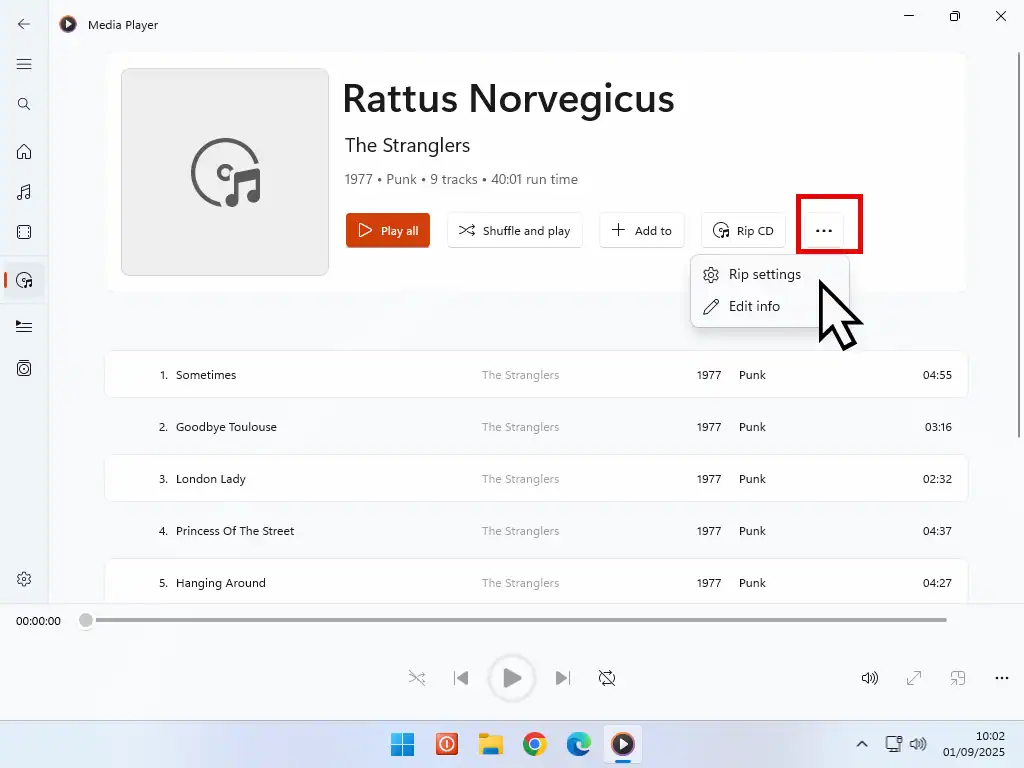Open the hamburger navigation menu

point(24,64)
